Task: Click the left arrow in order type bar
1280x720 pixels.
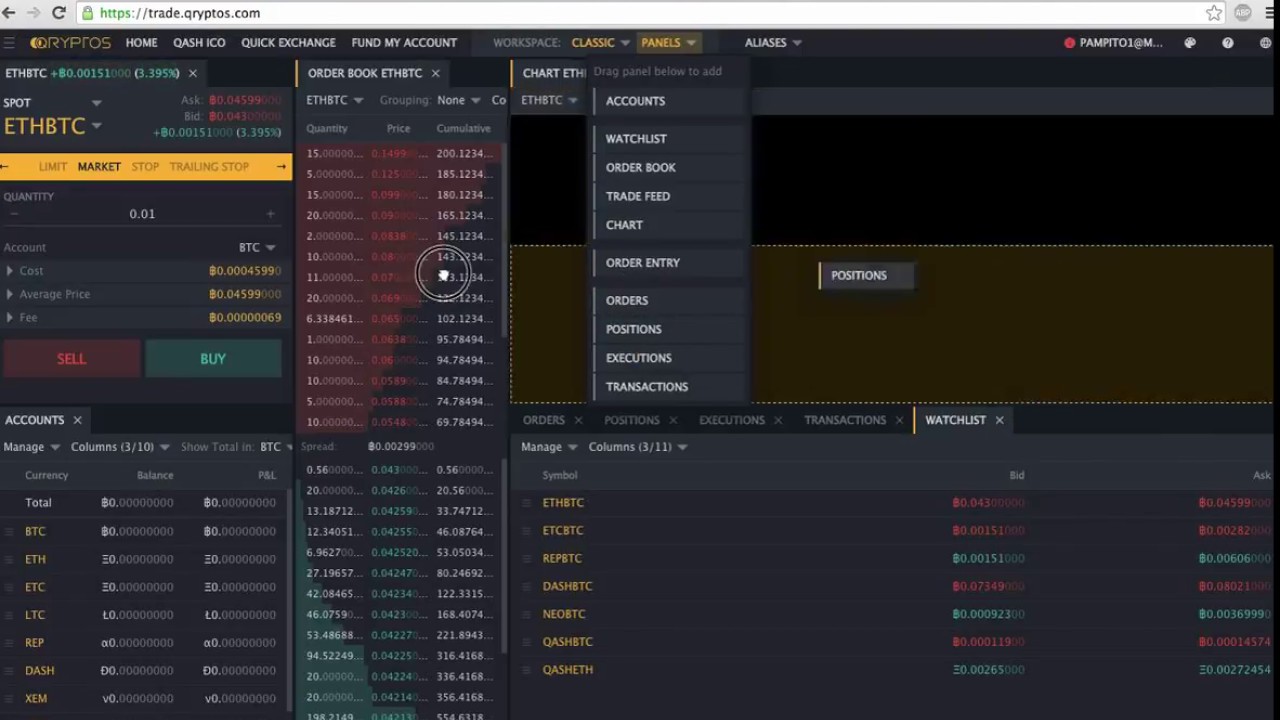Action: click(x=6, y=167)
